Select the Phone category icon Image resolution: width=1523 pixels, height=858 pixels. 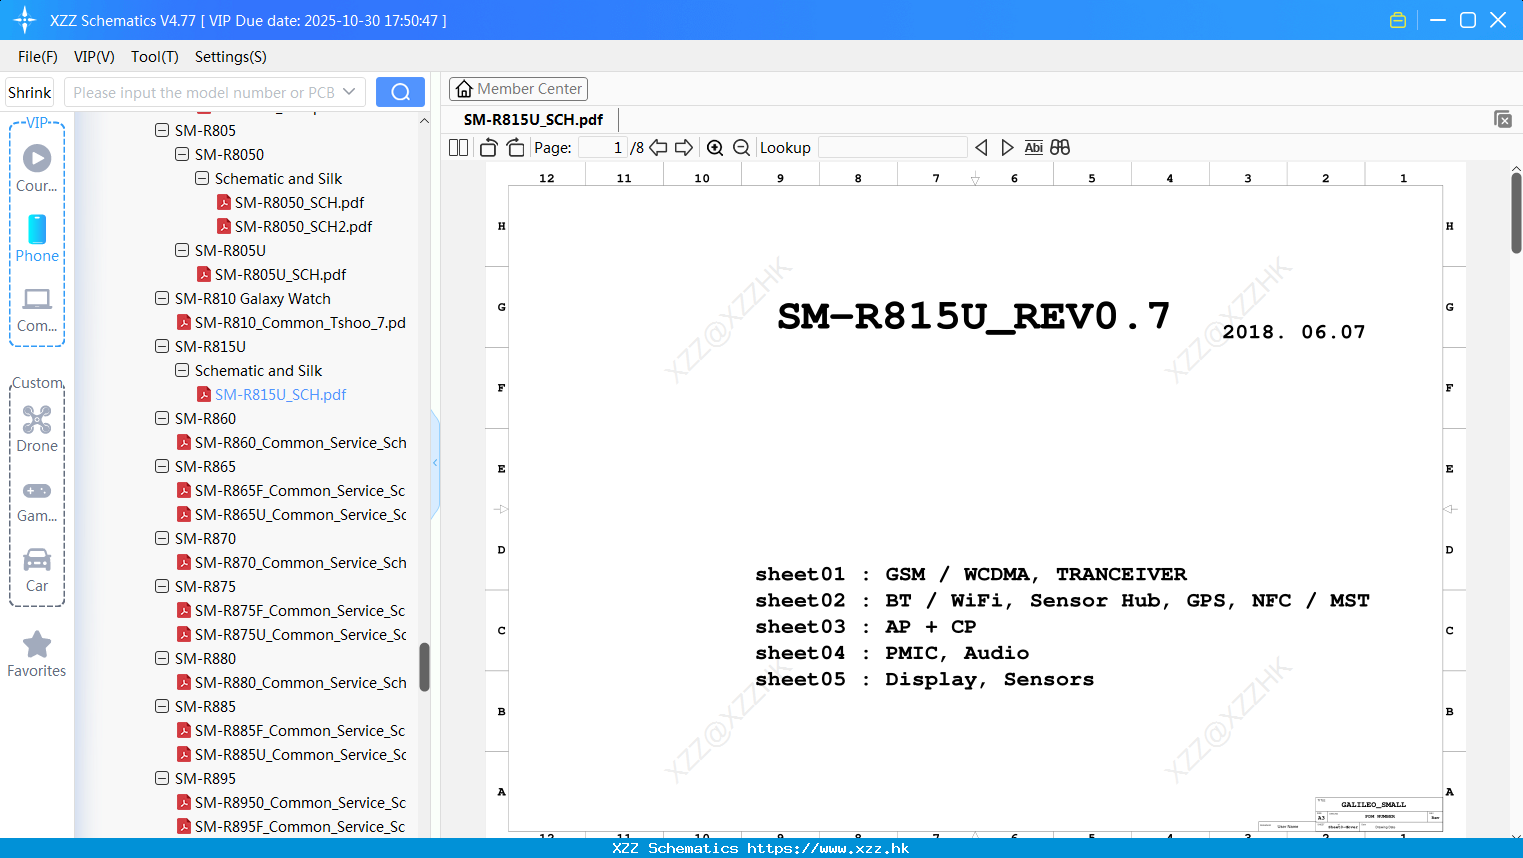pyautogui.click(x=37, y=238)
